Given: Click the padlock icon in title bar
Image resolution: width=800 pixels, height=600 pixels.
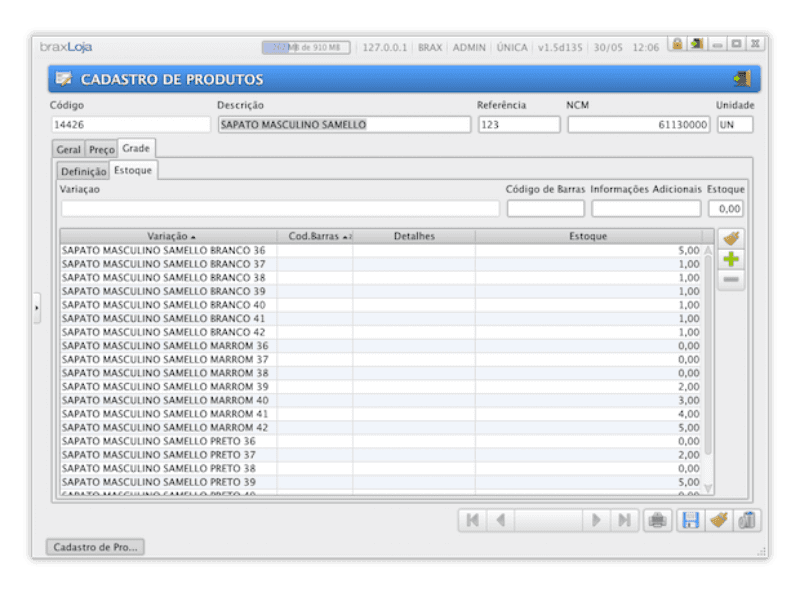Looking at the screenshot, I should [x=678, y=45].
